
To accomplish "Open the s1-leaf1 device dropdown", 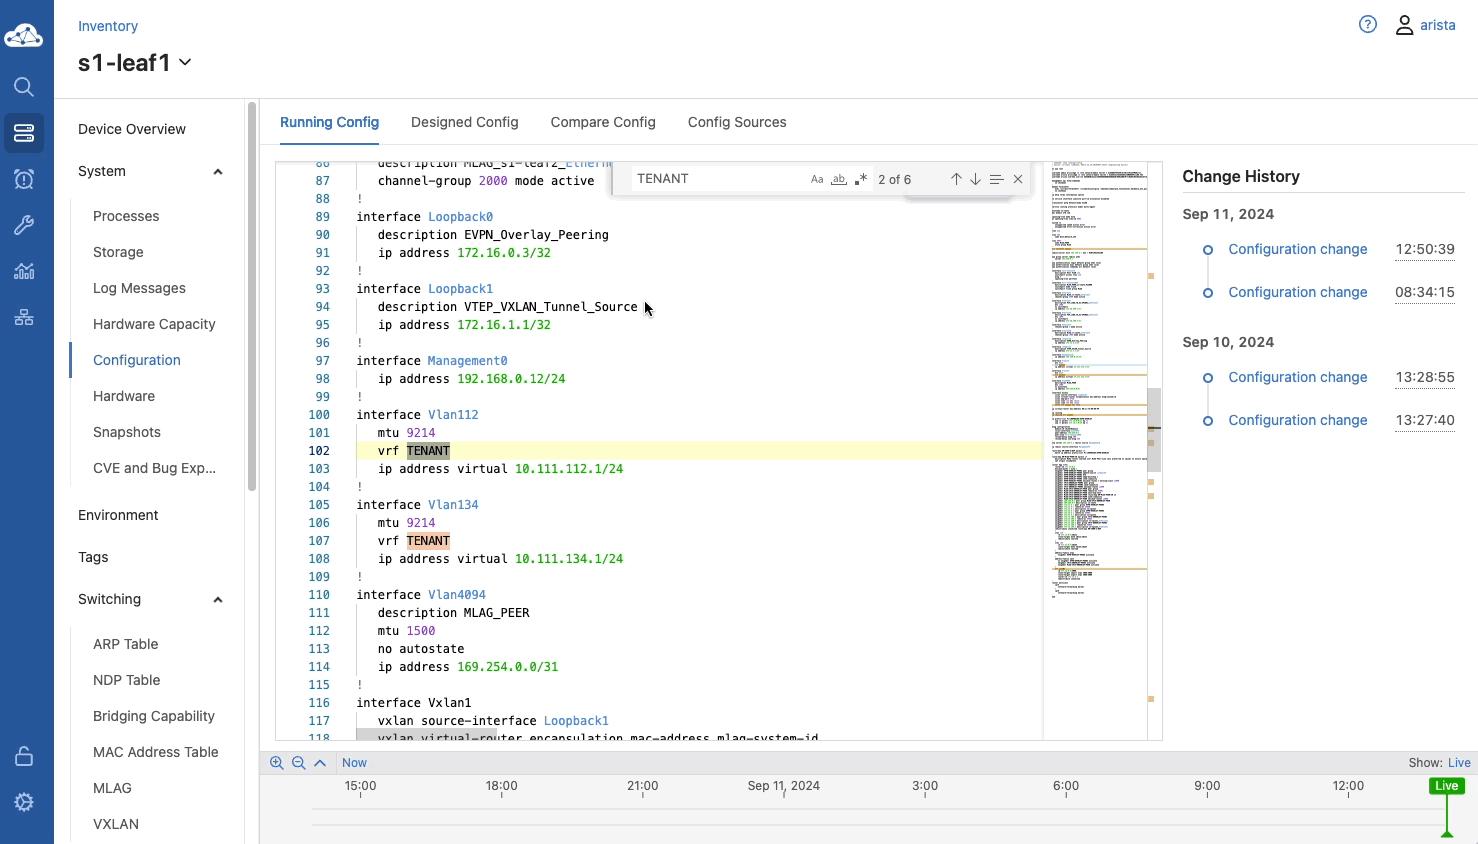I will (185, 62).
